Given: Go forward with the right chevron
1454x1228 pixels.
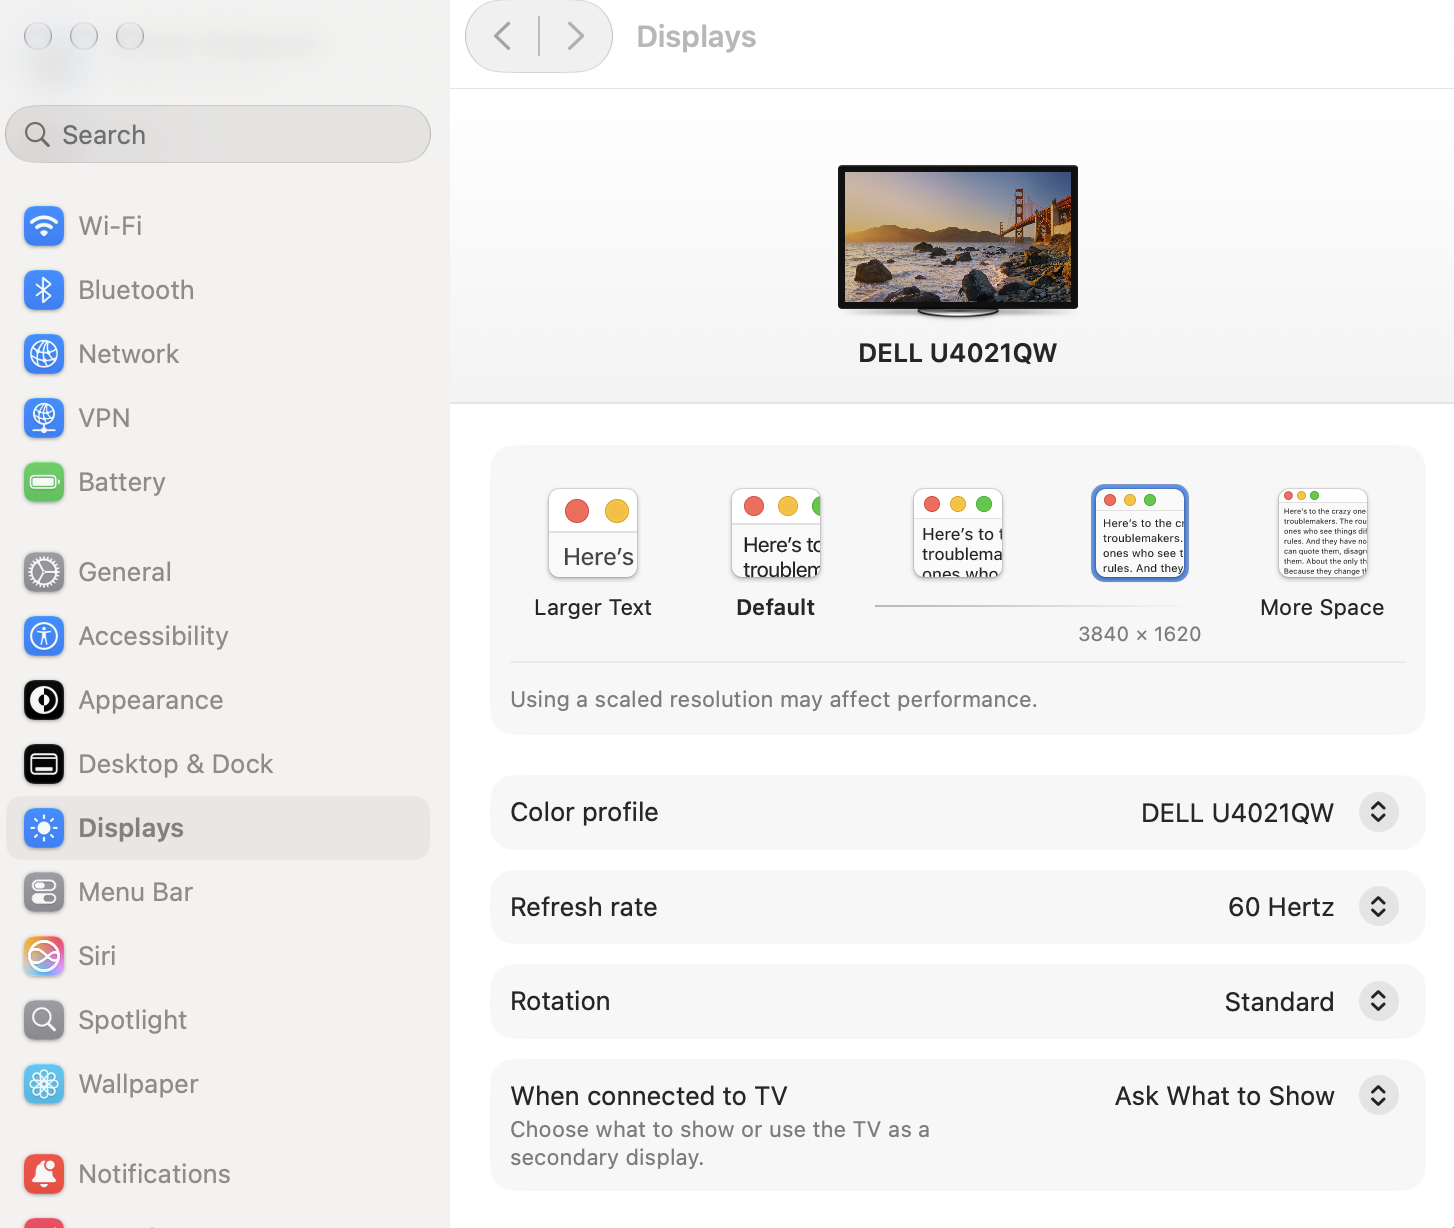Looking at the screenshot, I should pyautogui.click(x=575, y=37).
